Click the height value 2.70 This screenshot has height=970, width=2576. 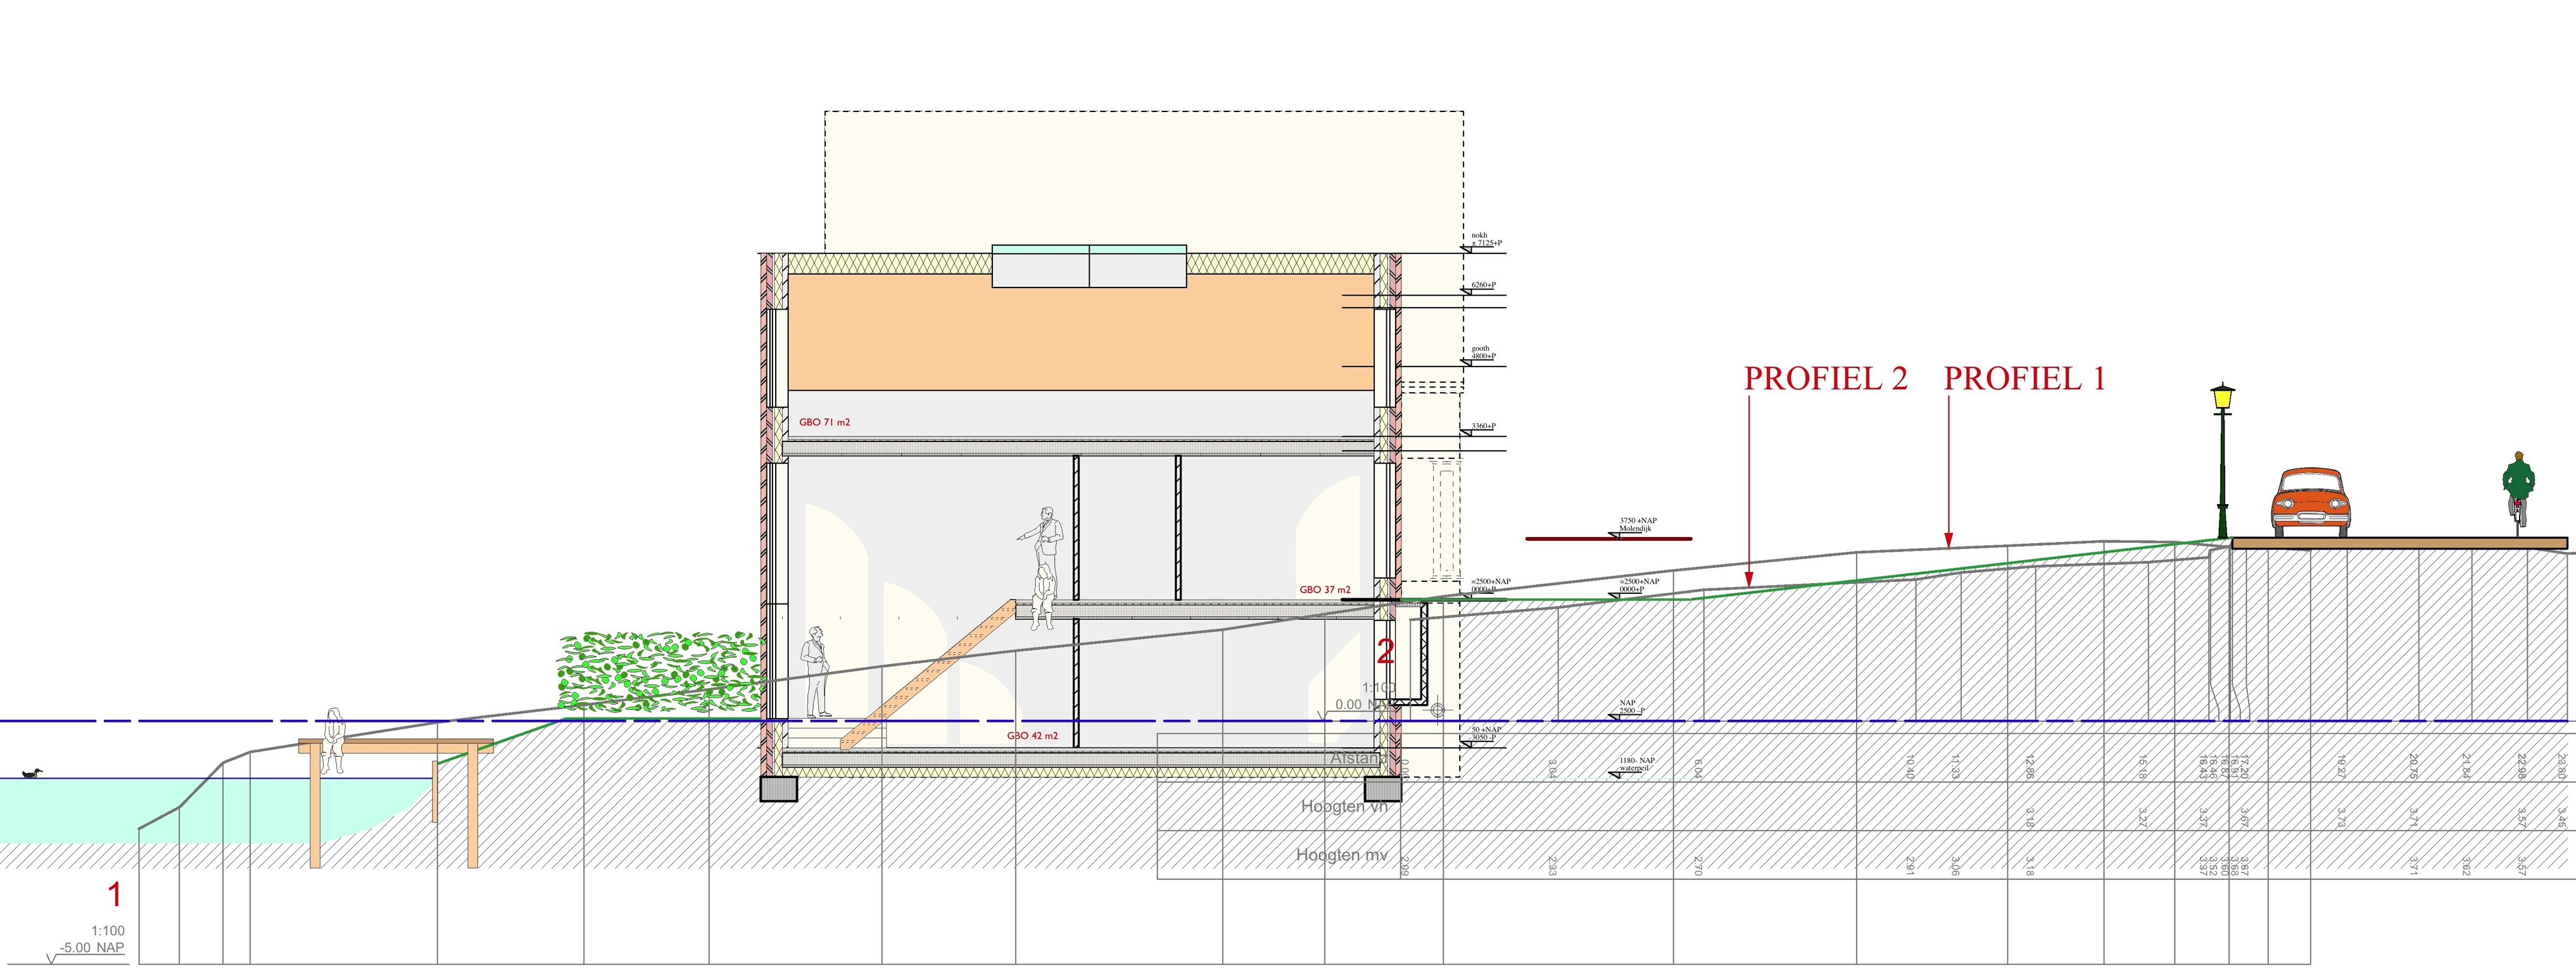coord(1698,866)
